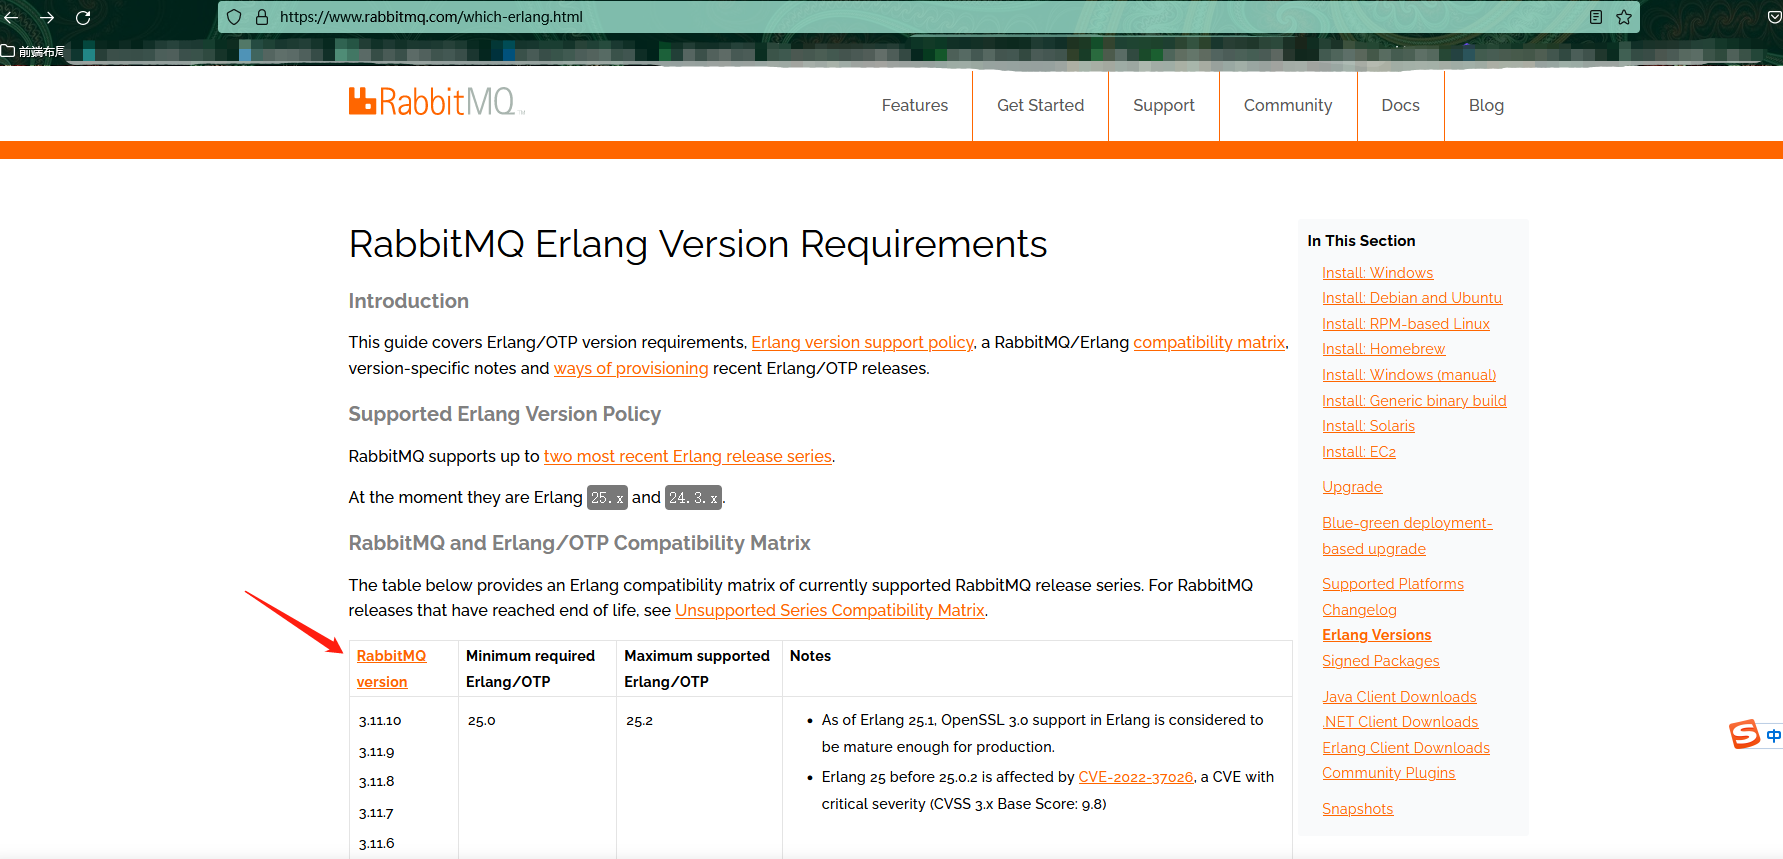This screenshot has height=859, width=1783.
Task: Open the Blog menu item
Action: tap(1486, 105)
